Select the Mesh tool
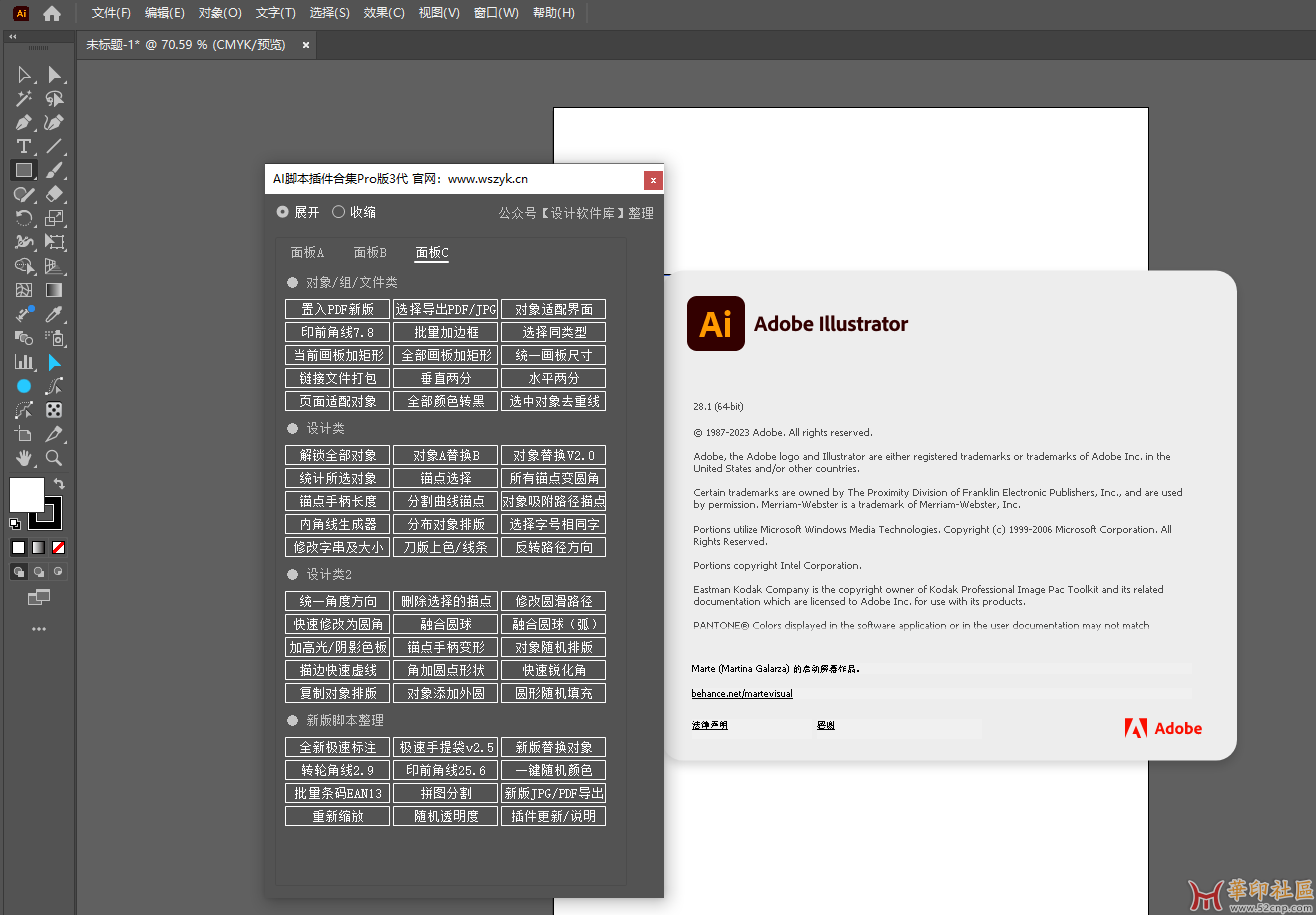Image resolution: width=1316 pixels, height=915 pixels. point(24,290)
